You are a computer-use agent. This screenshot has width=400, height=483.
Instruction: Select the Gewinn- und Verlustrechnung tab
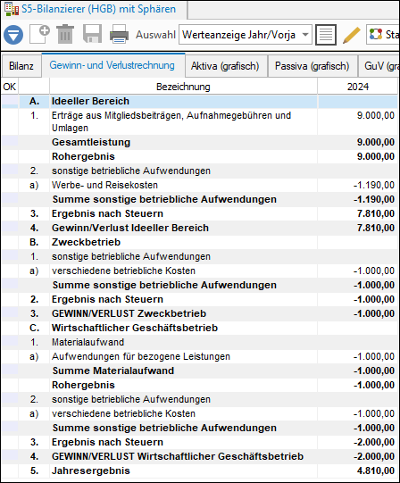[112, 65]
